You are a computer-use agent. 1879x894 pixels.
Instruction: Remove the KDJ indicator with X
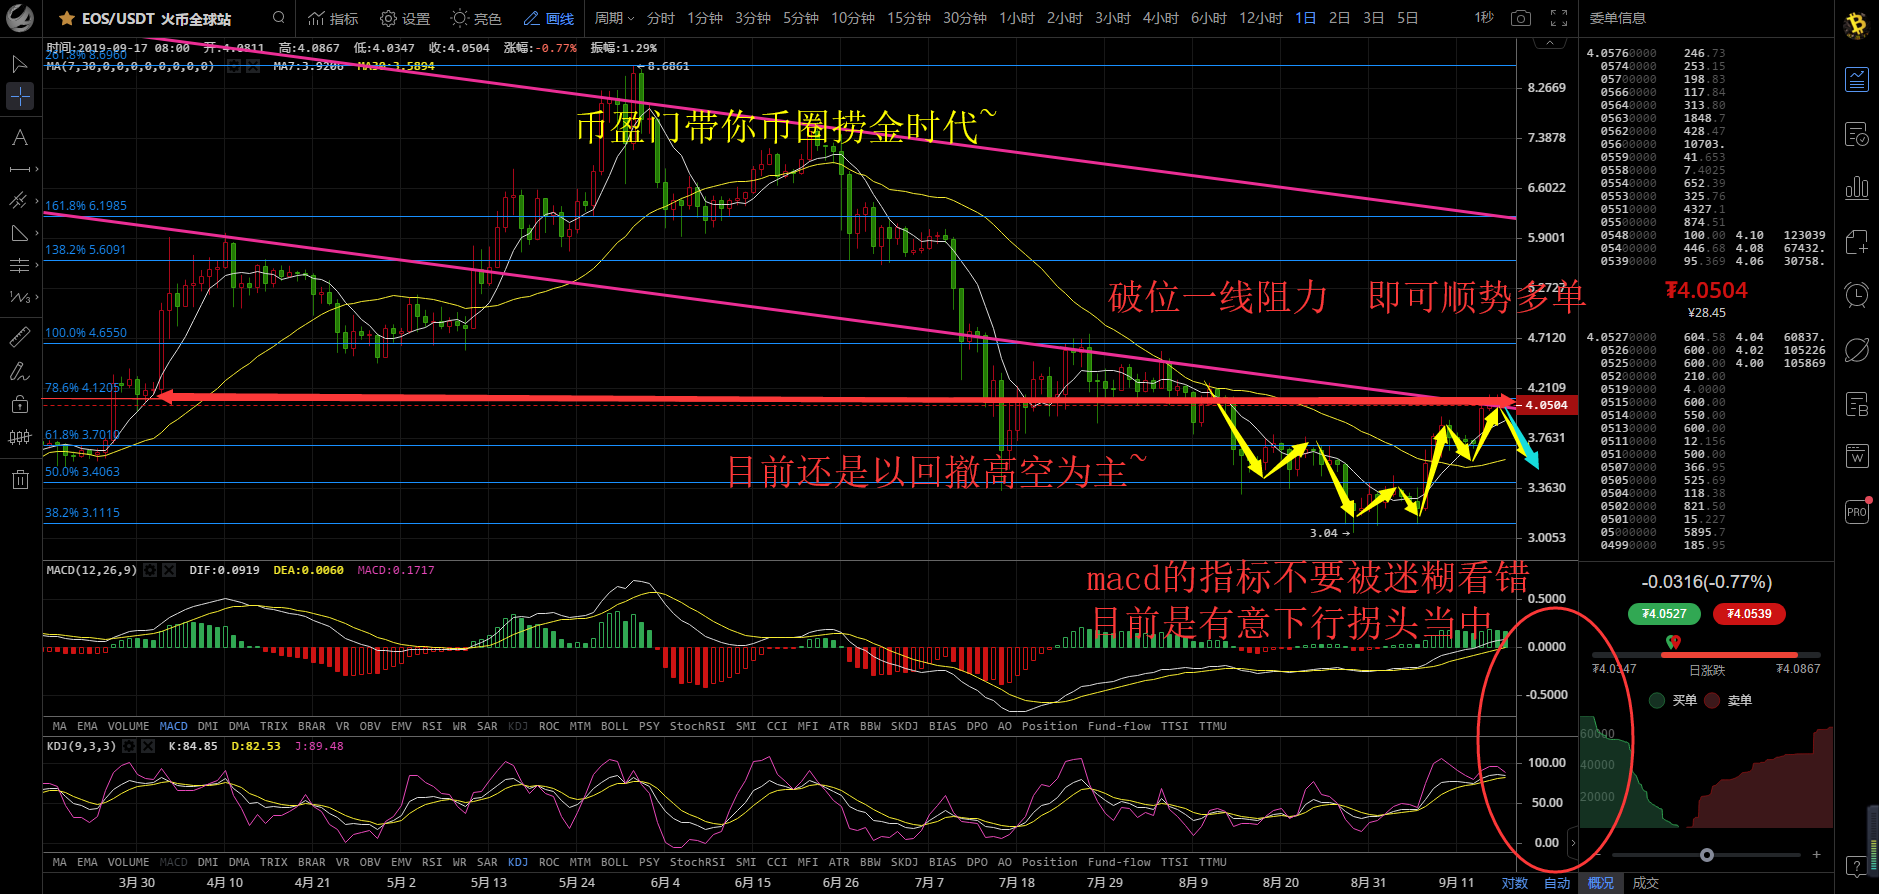click(x=148, y=746)
